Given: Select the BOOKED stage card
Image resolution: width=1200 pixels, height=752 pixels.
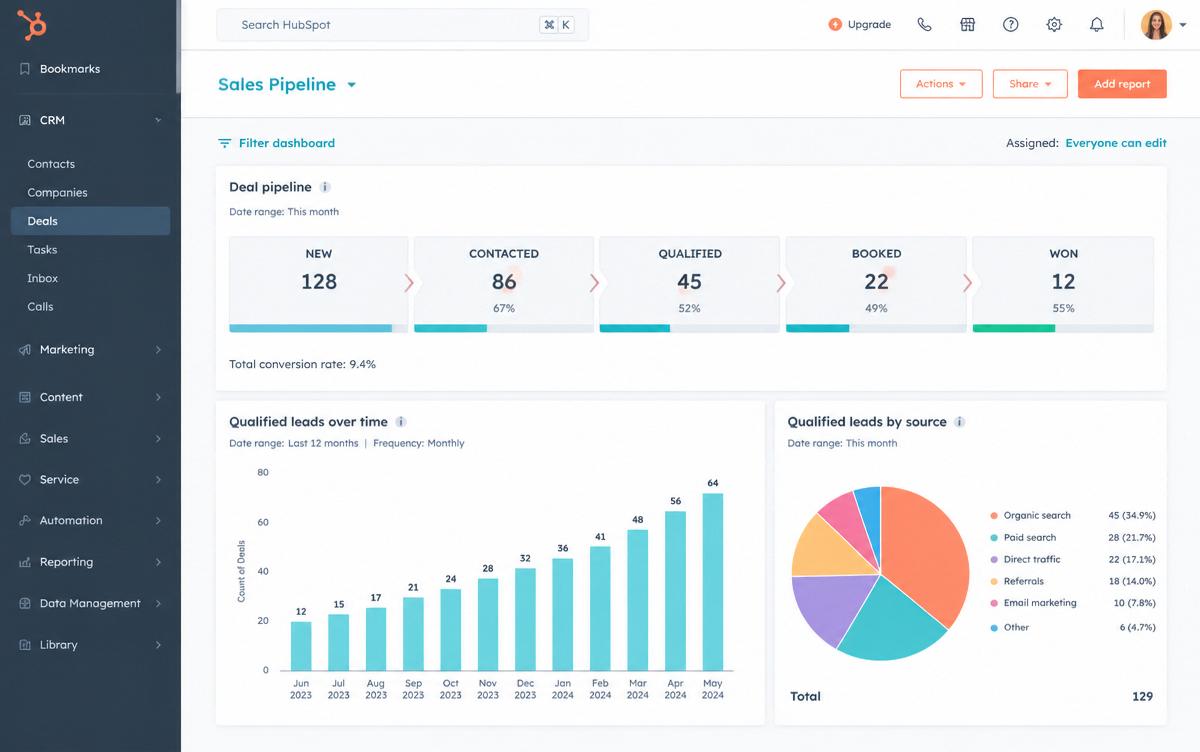Looking at the screenshot, I should pyautogui.click(x=876, y=284).
